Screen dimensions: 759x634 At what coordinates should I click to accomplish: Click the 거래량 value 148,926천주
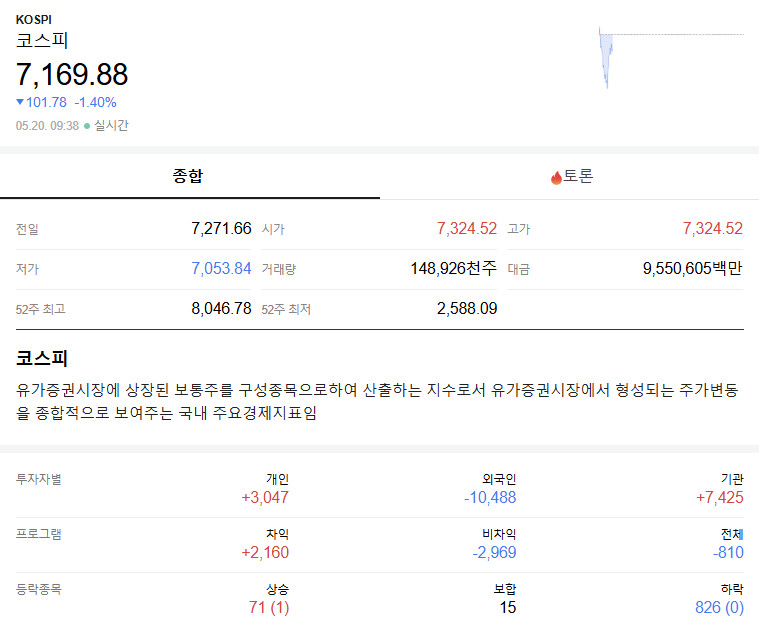click(454, 269)
